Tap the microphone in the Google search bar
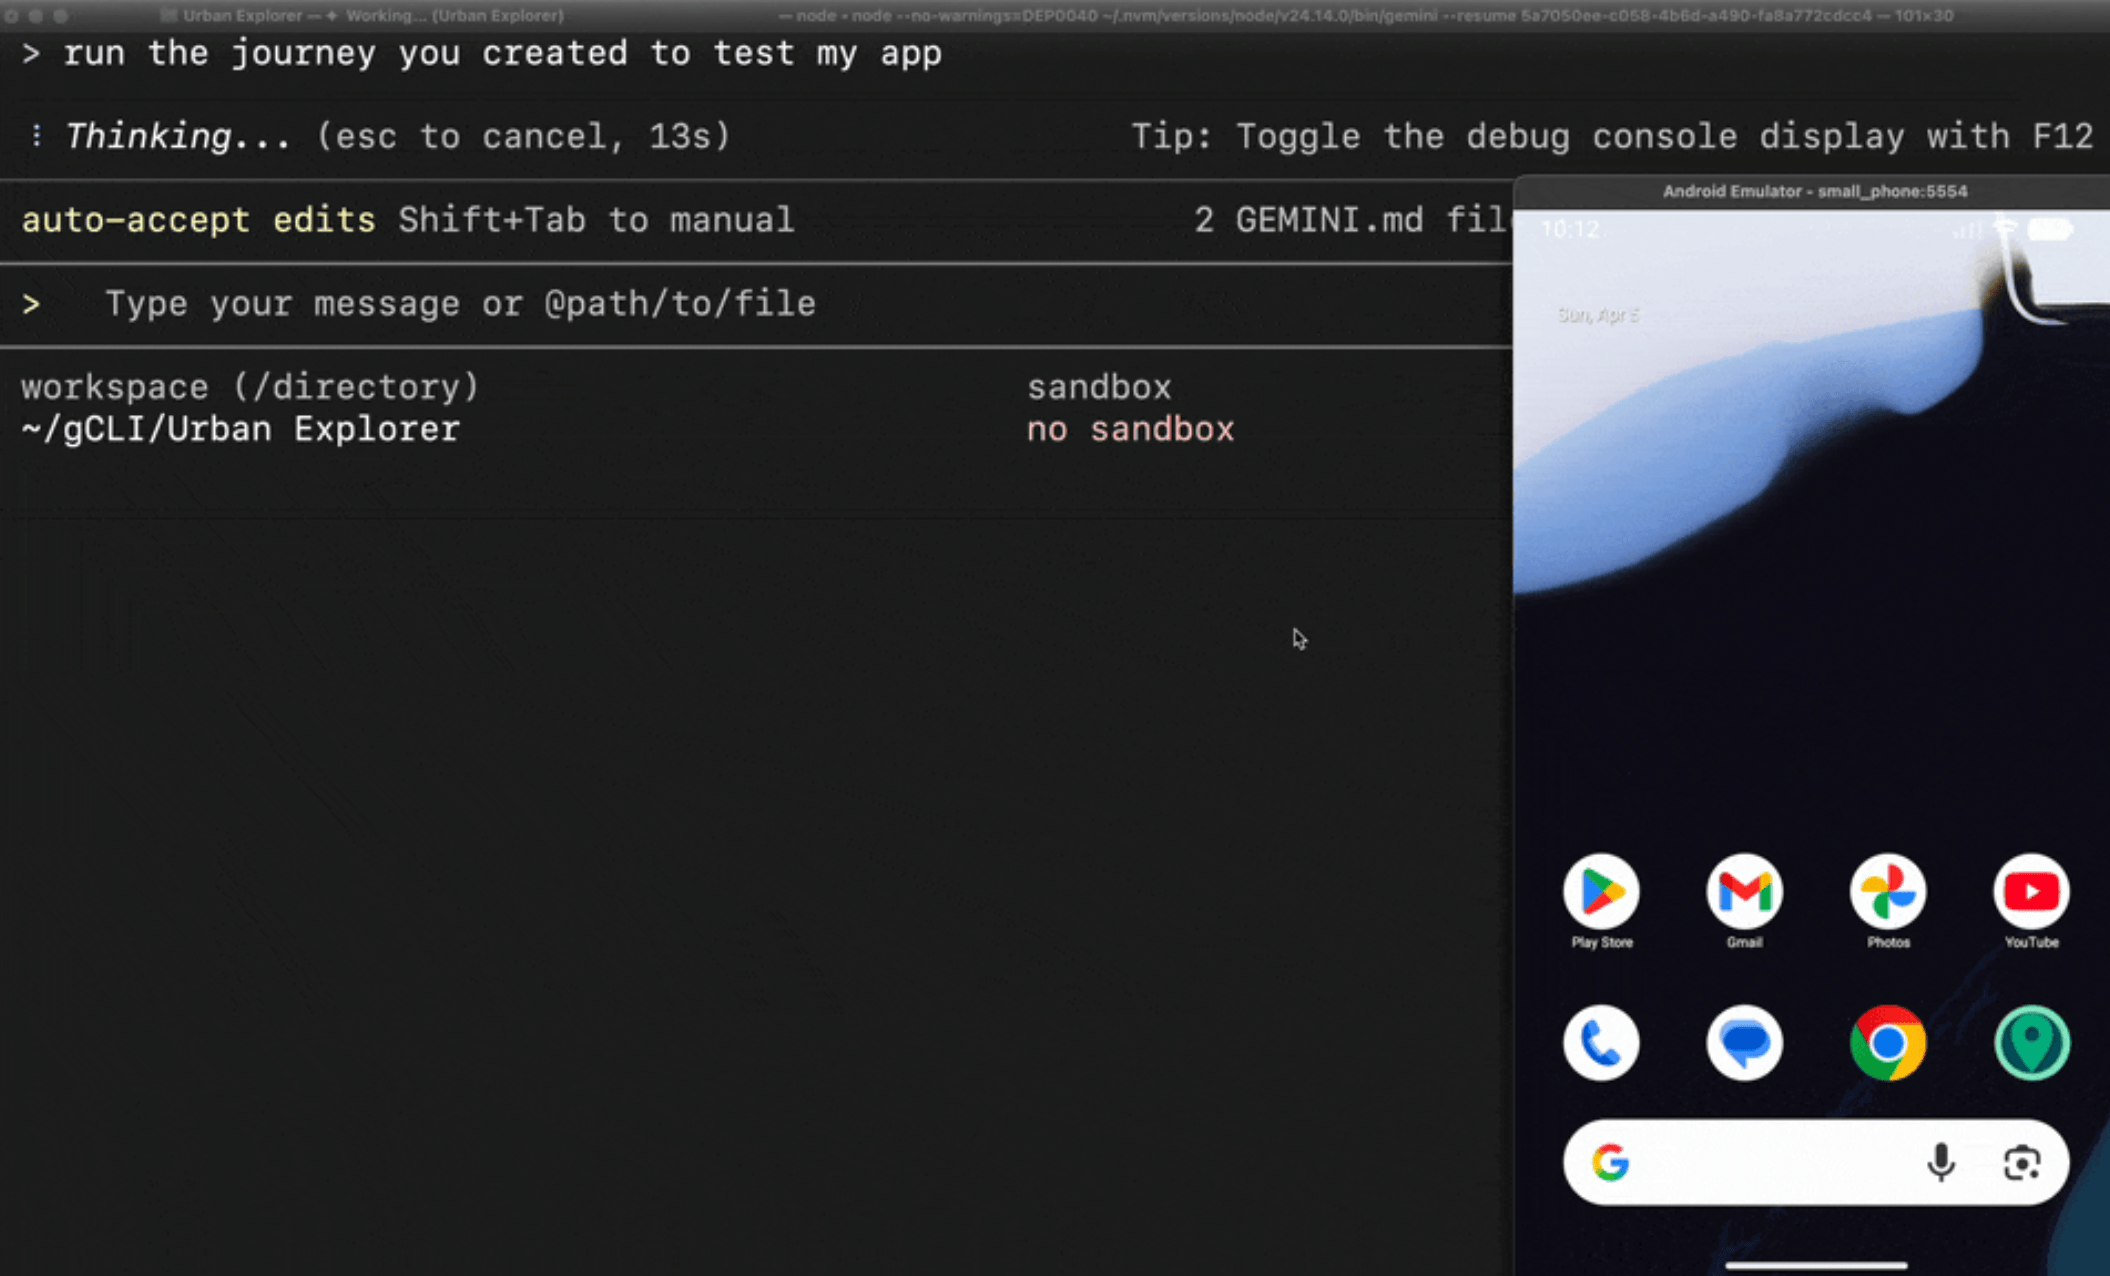Image resolution: width=2110 pixels, height=1276 pixels. pyautogui.click(x=1941, y=1162)
